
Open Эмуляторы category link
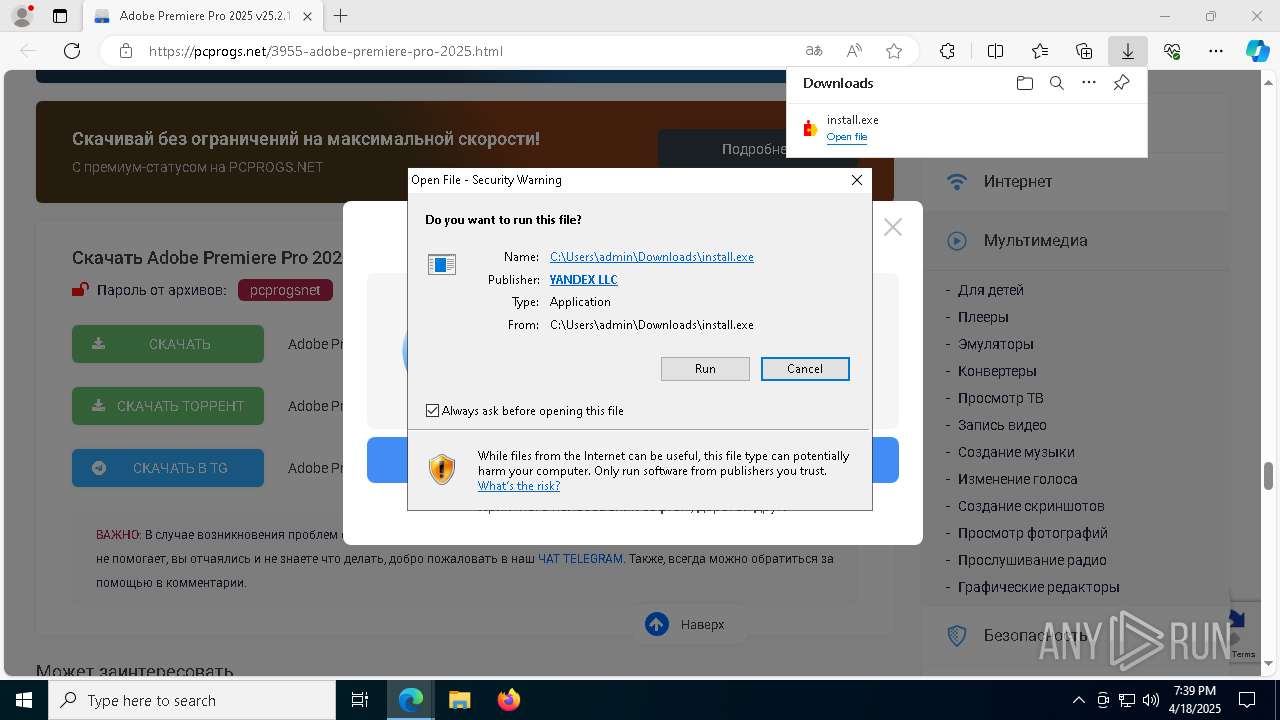[996, 344]
